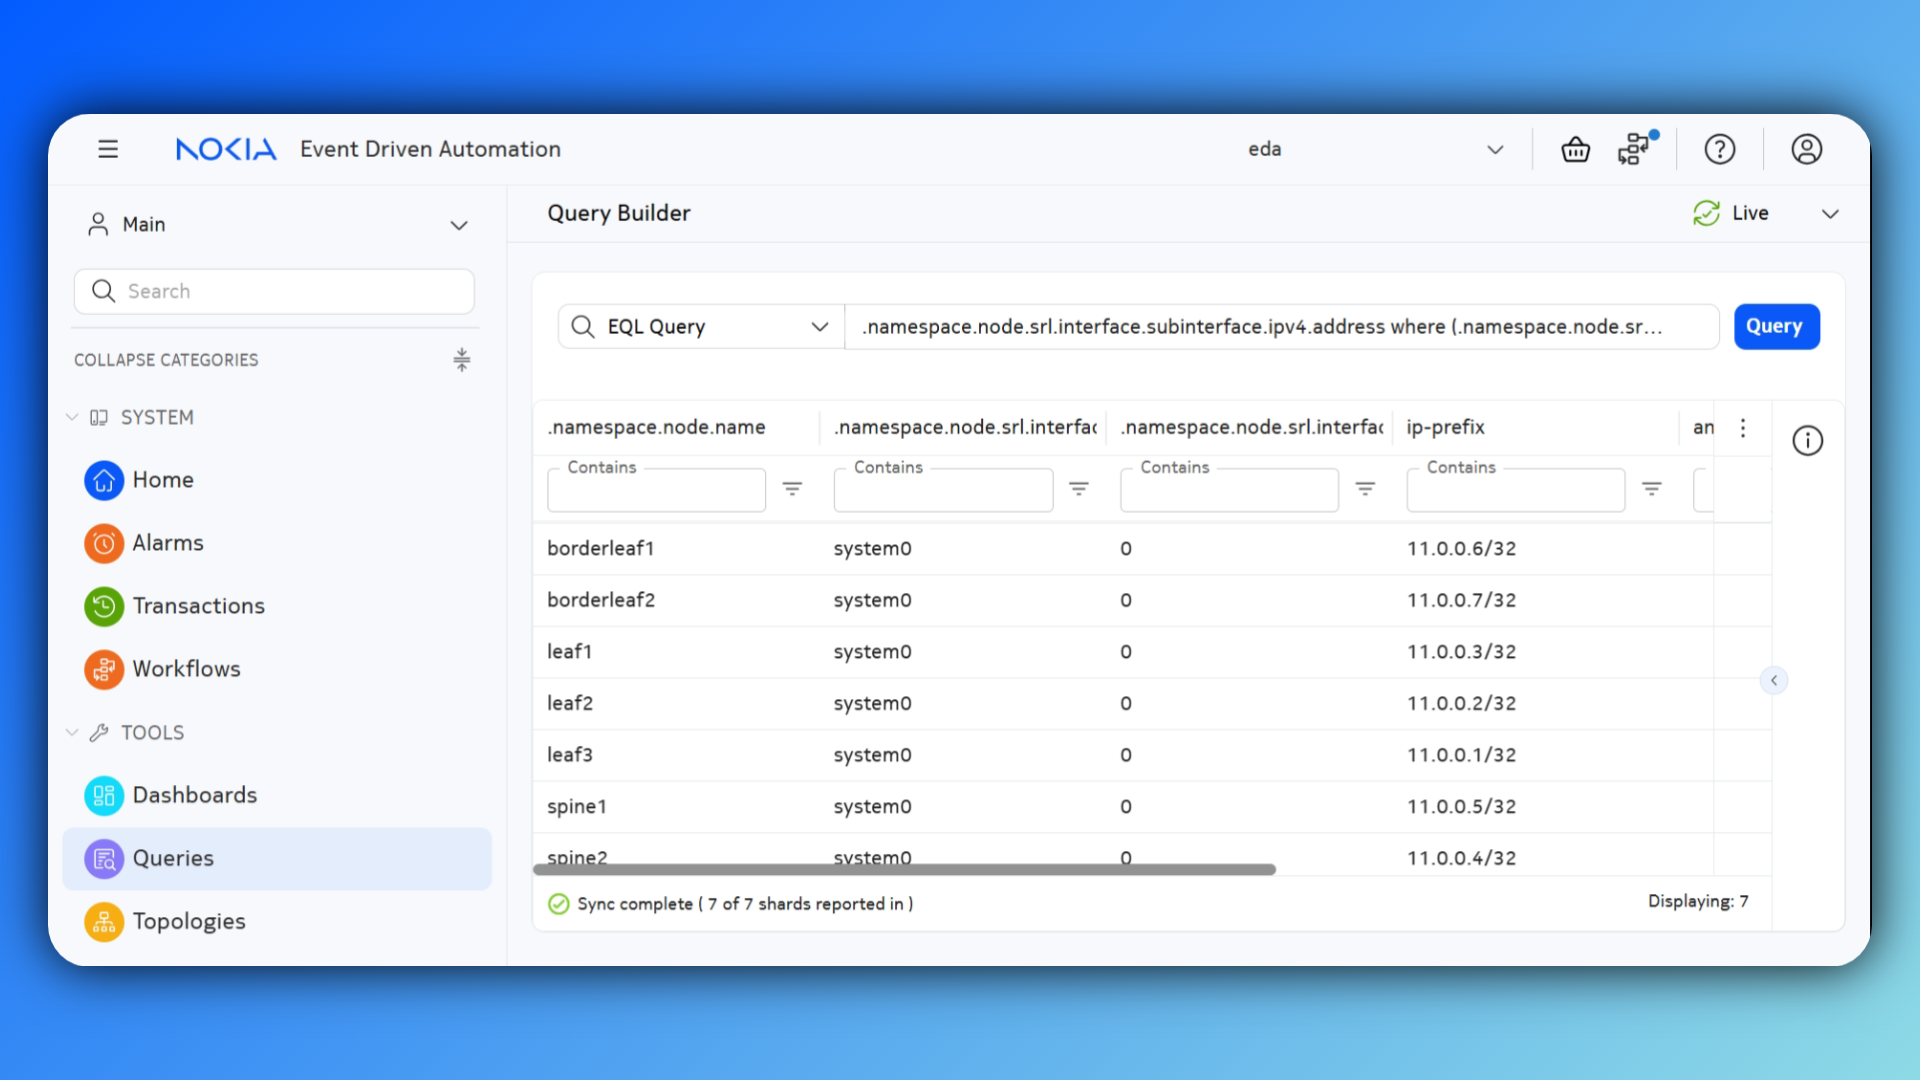Open the table column options kebab menu
The image size is (1920, 1080).
click(1743, 428)
